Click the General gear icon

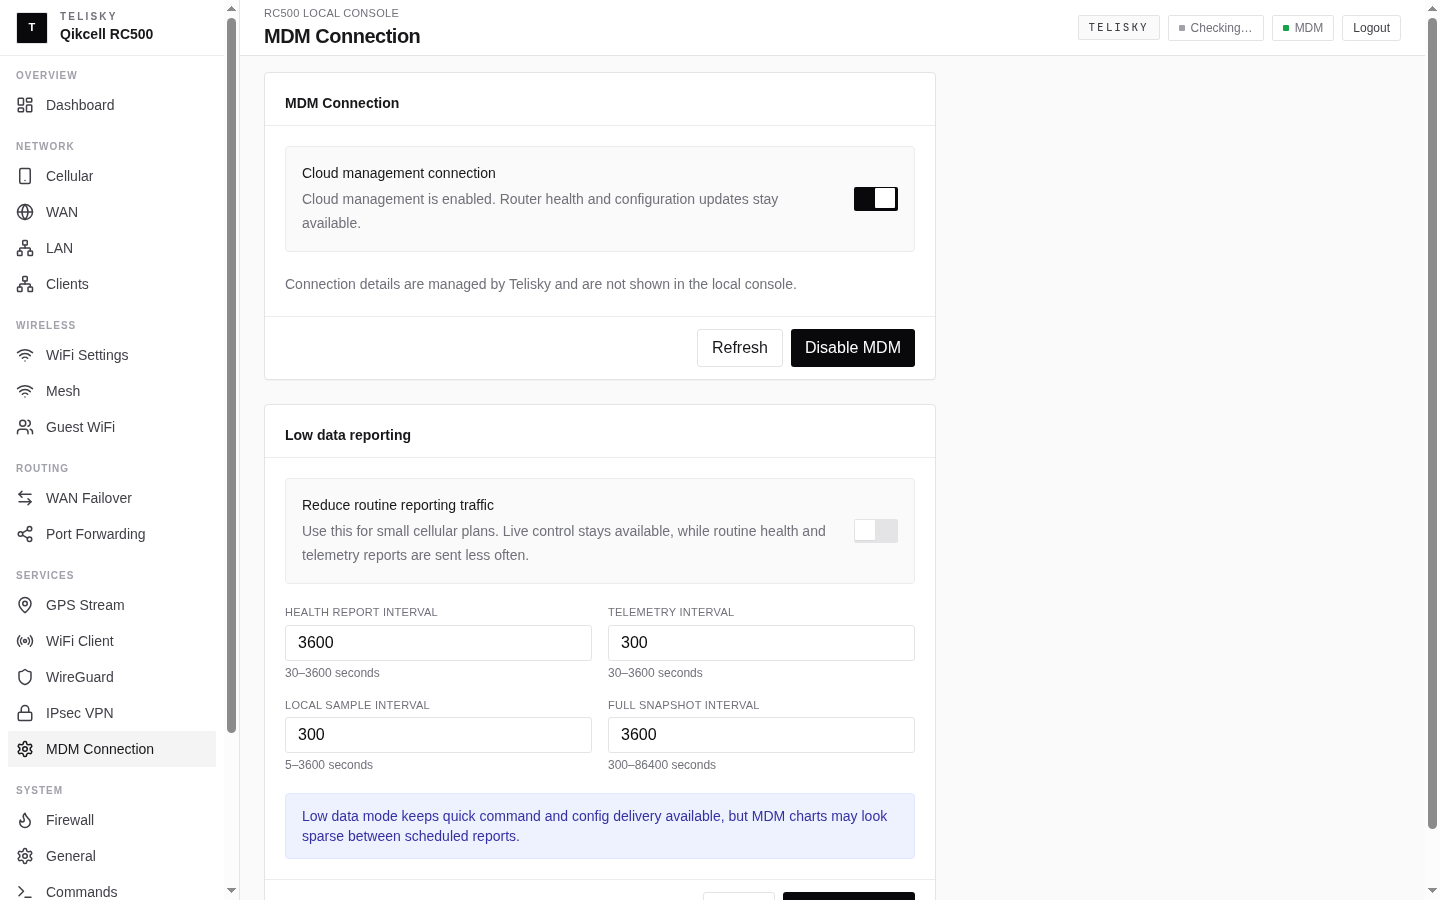(25, 856)
